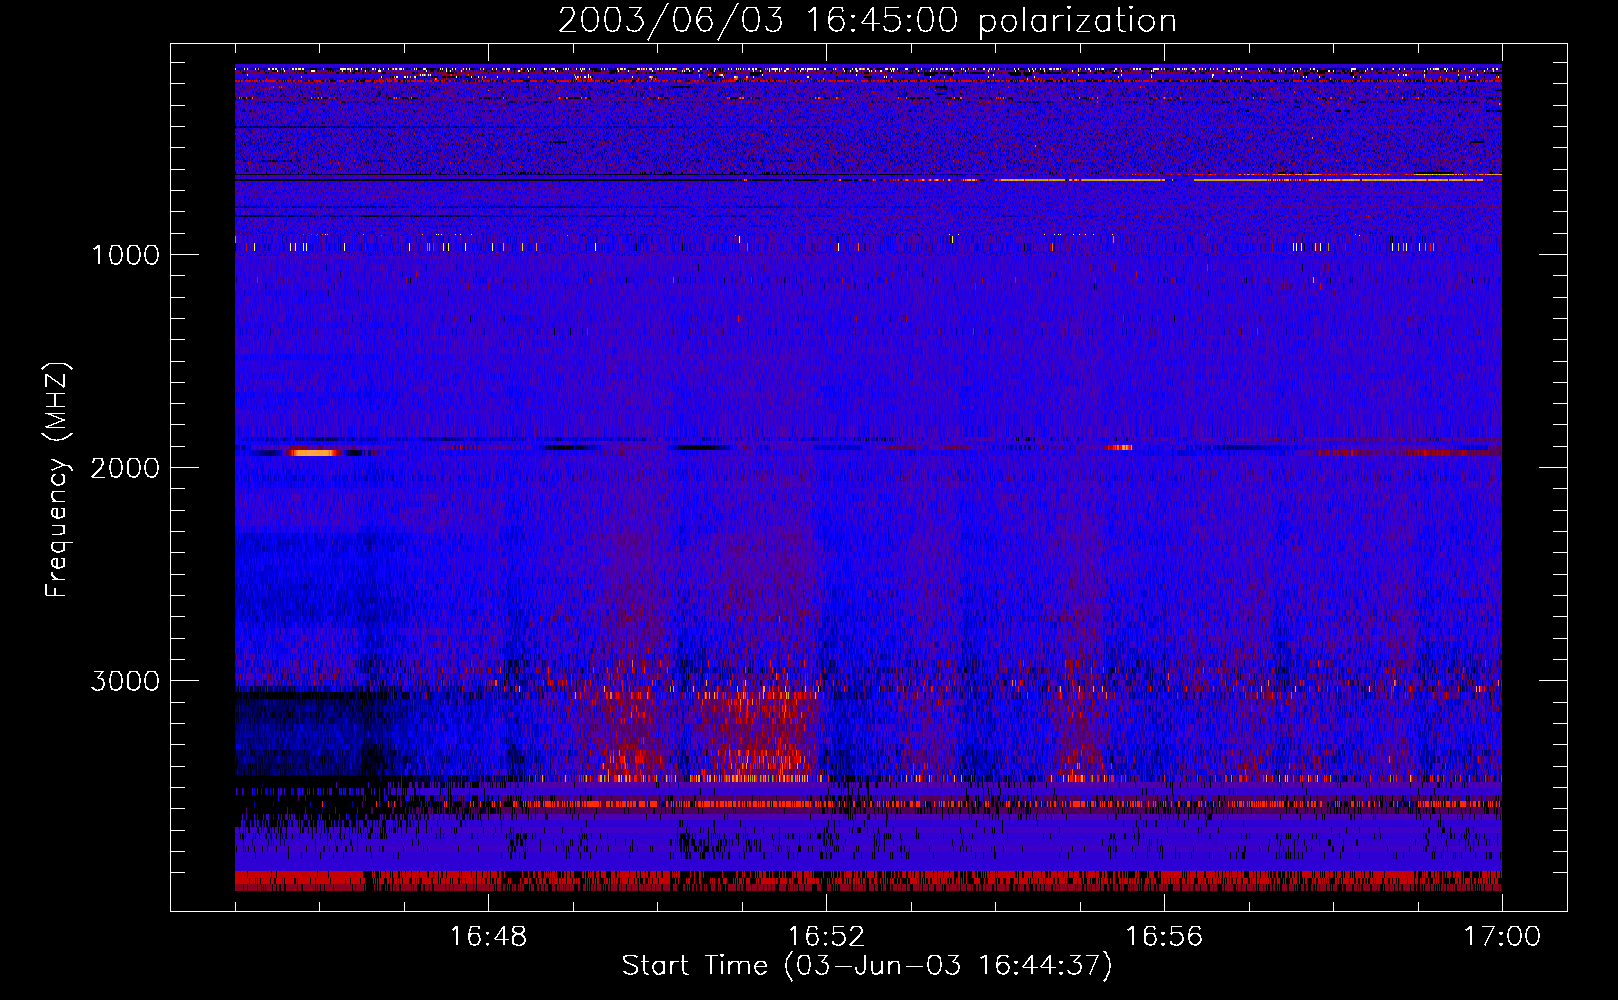Click the 17:00 time tick label
This screenshot has height=1000, width=1618.
1502,937
